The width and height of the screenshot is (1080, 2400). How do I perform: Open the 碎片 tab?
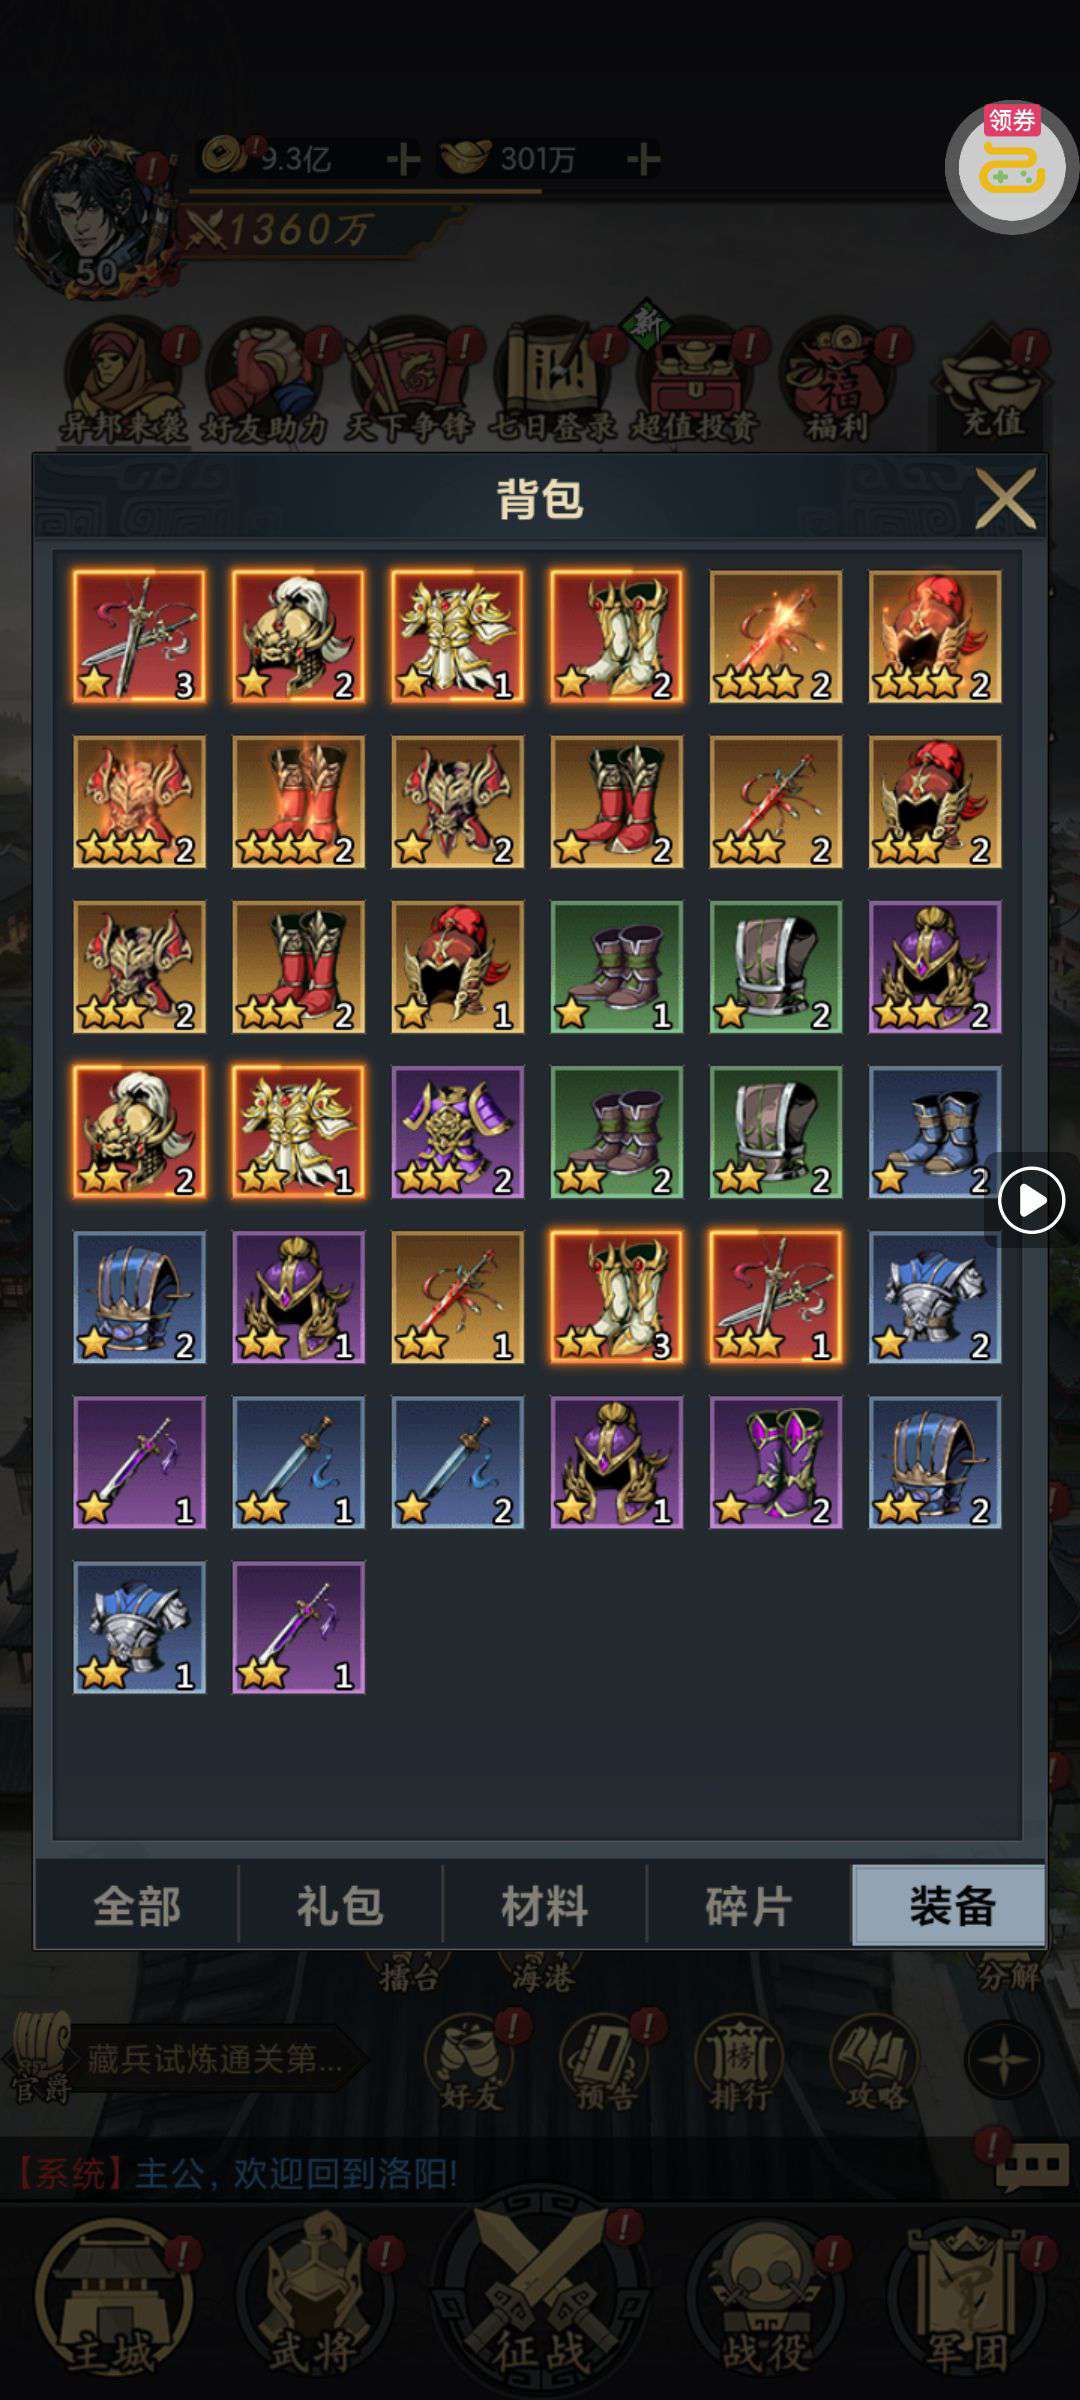(748, 1906)
